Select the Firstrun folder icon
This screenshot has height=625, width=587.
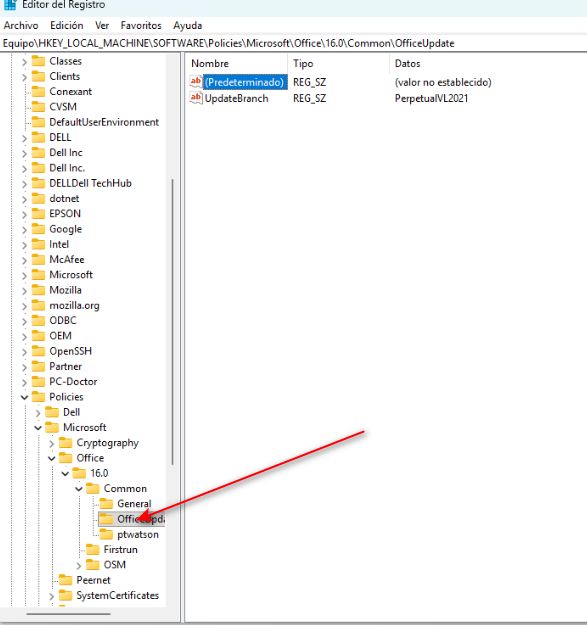[93, 549]
